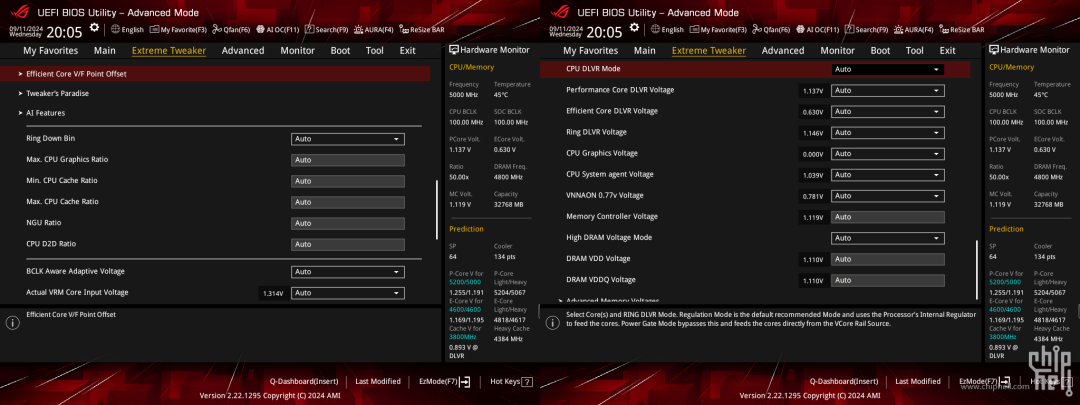Open Performance Core DLVR Voltage dropdown
Image resolution: width=1080 pixels, height=405 pixels.
(888, 90)
